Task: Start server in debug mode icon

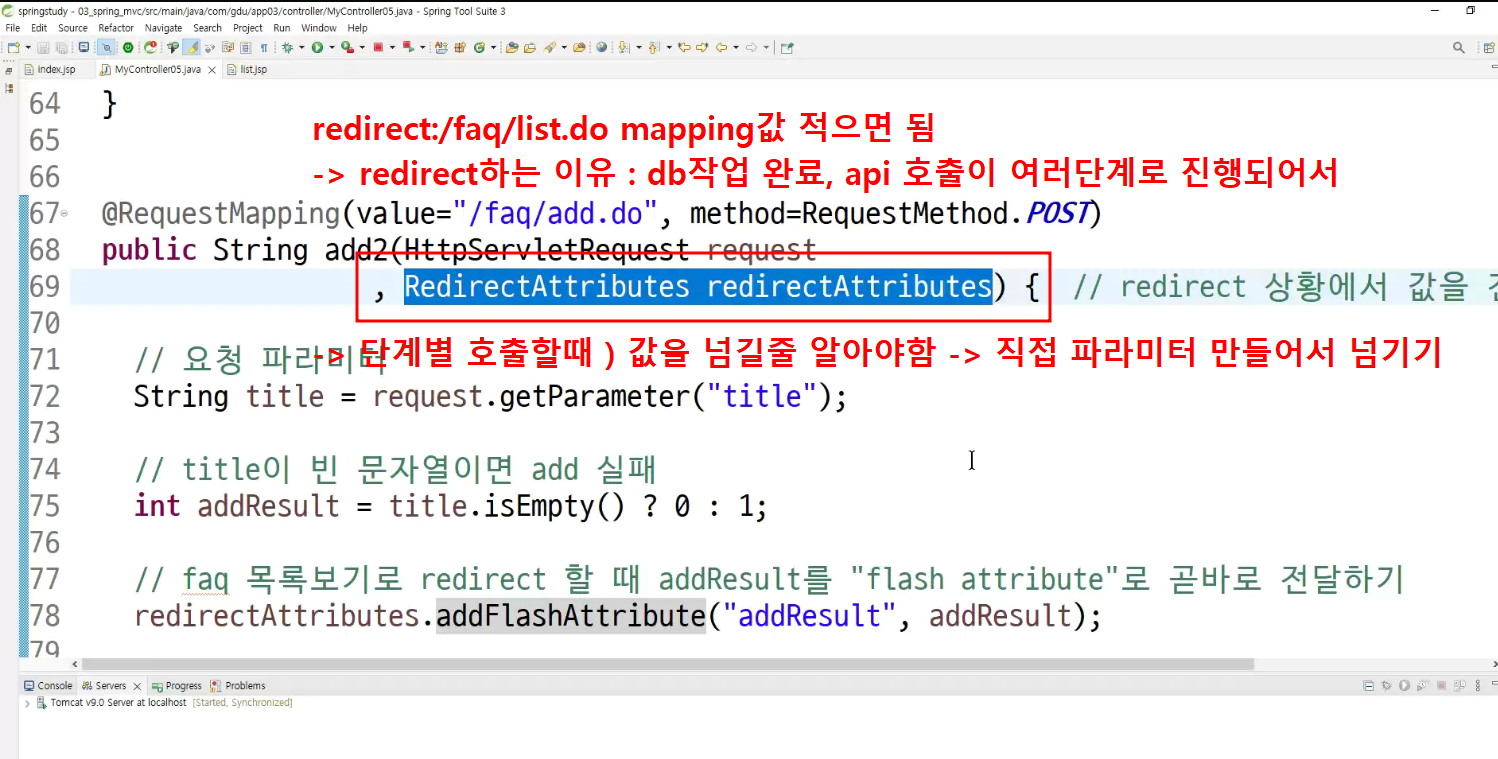Action: pyautogui.click(x=1386, y=685)
